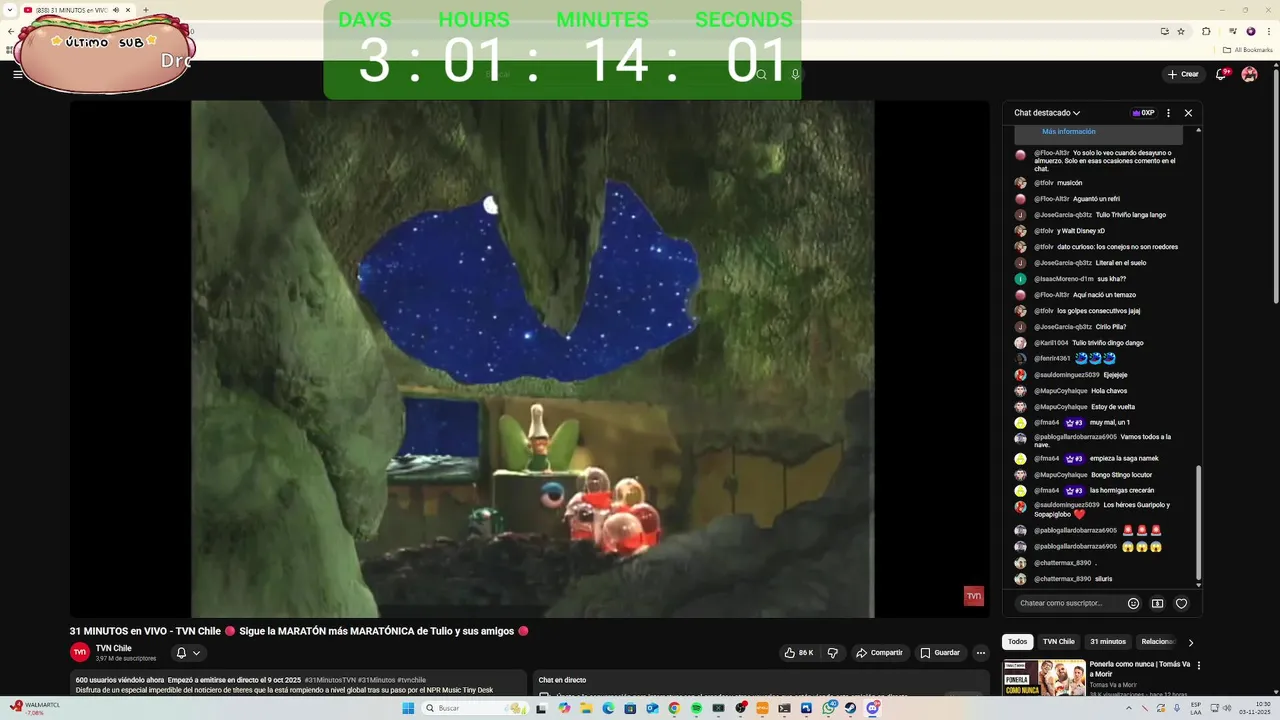Open the subscription notification bell dropdown
The image size is (1280, 720).
[x=188, y=653]
